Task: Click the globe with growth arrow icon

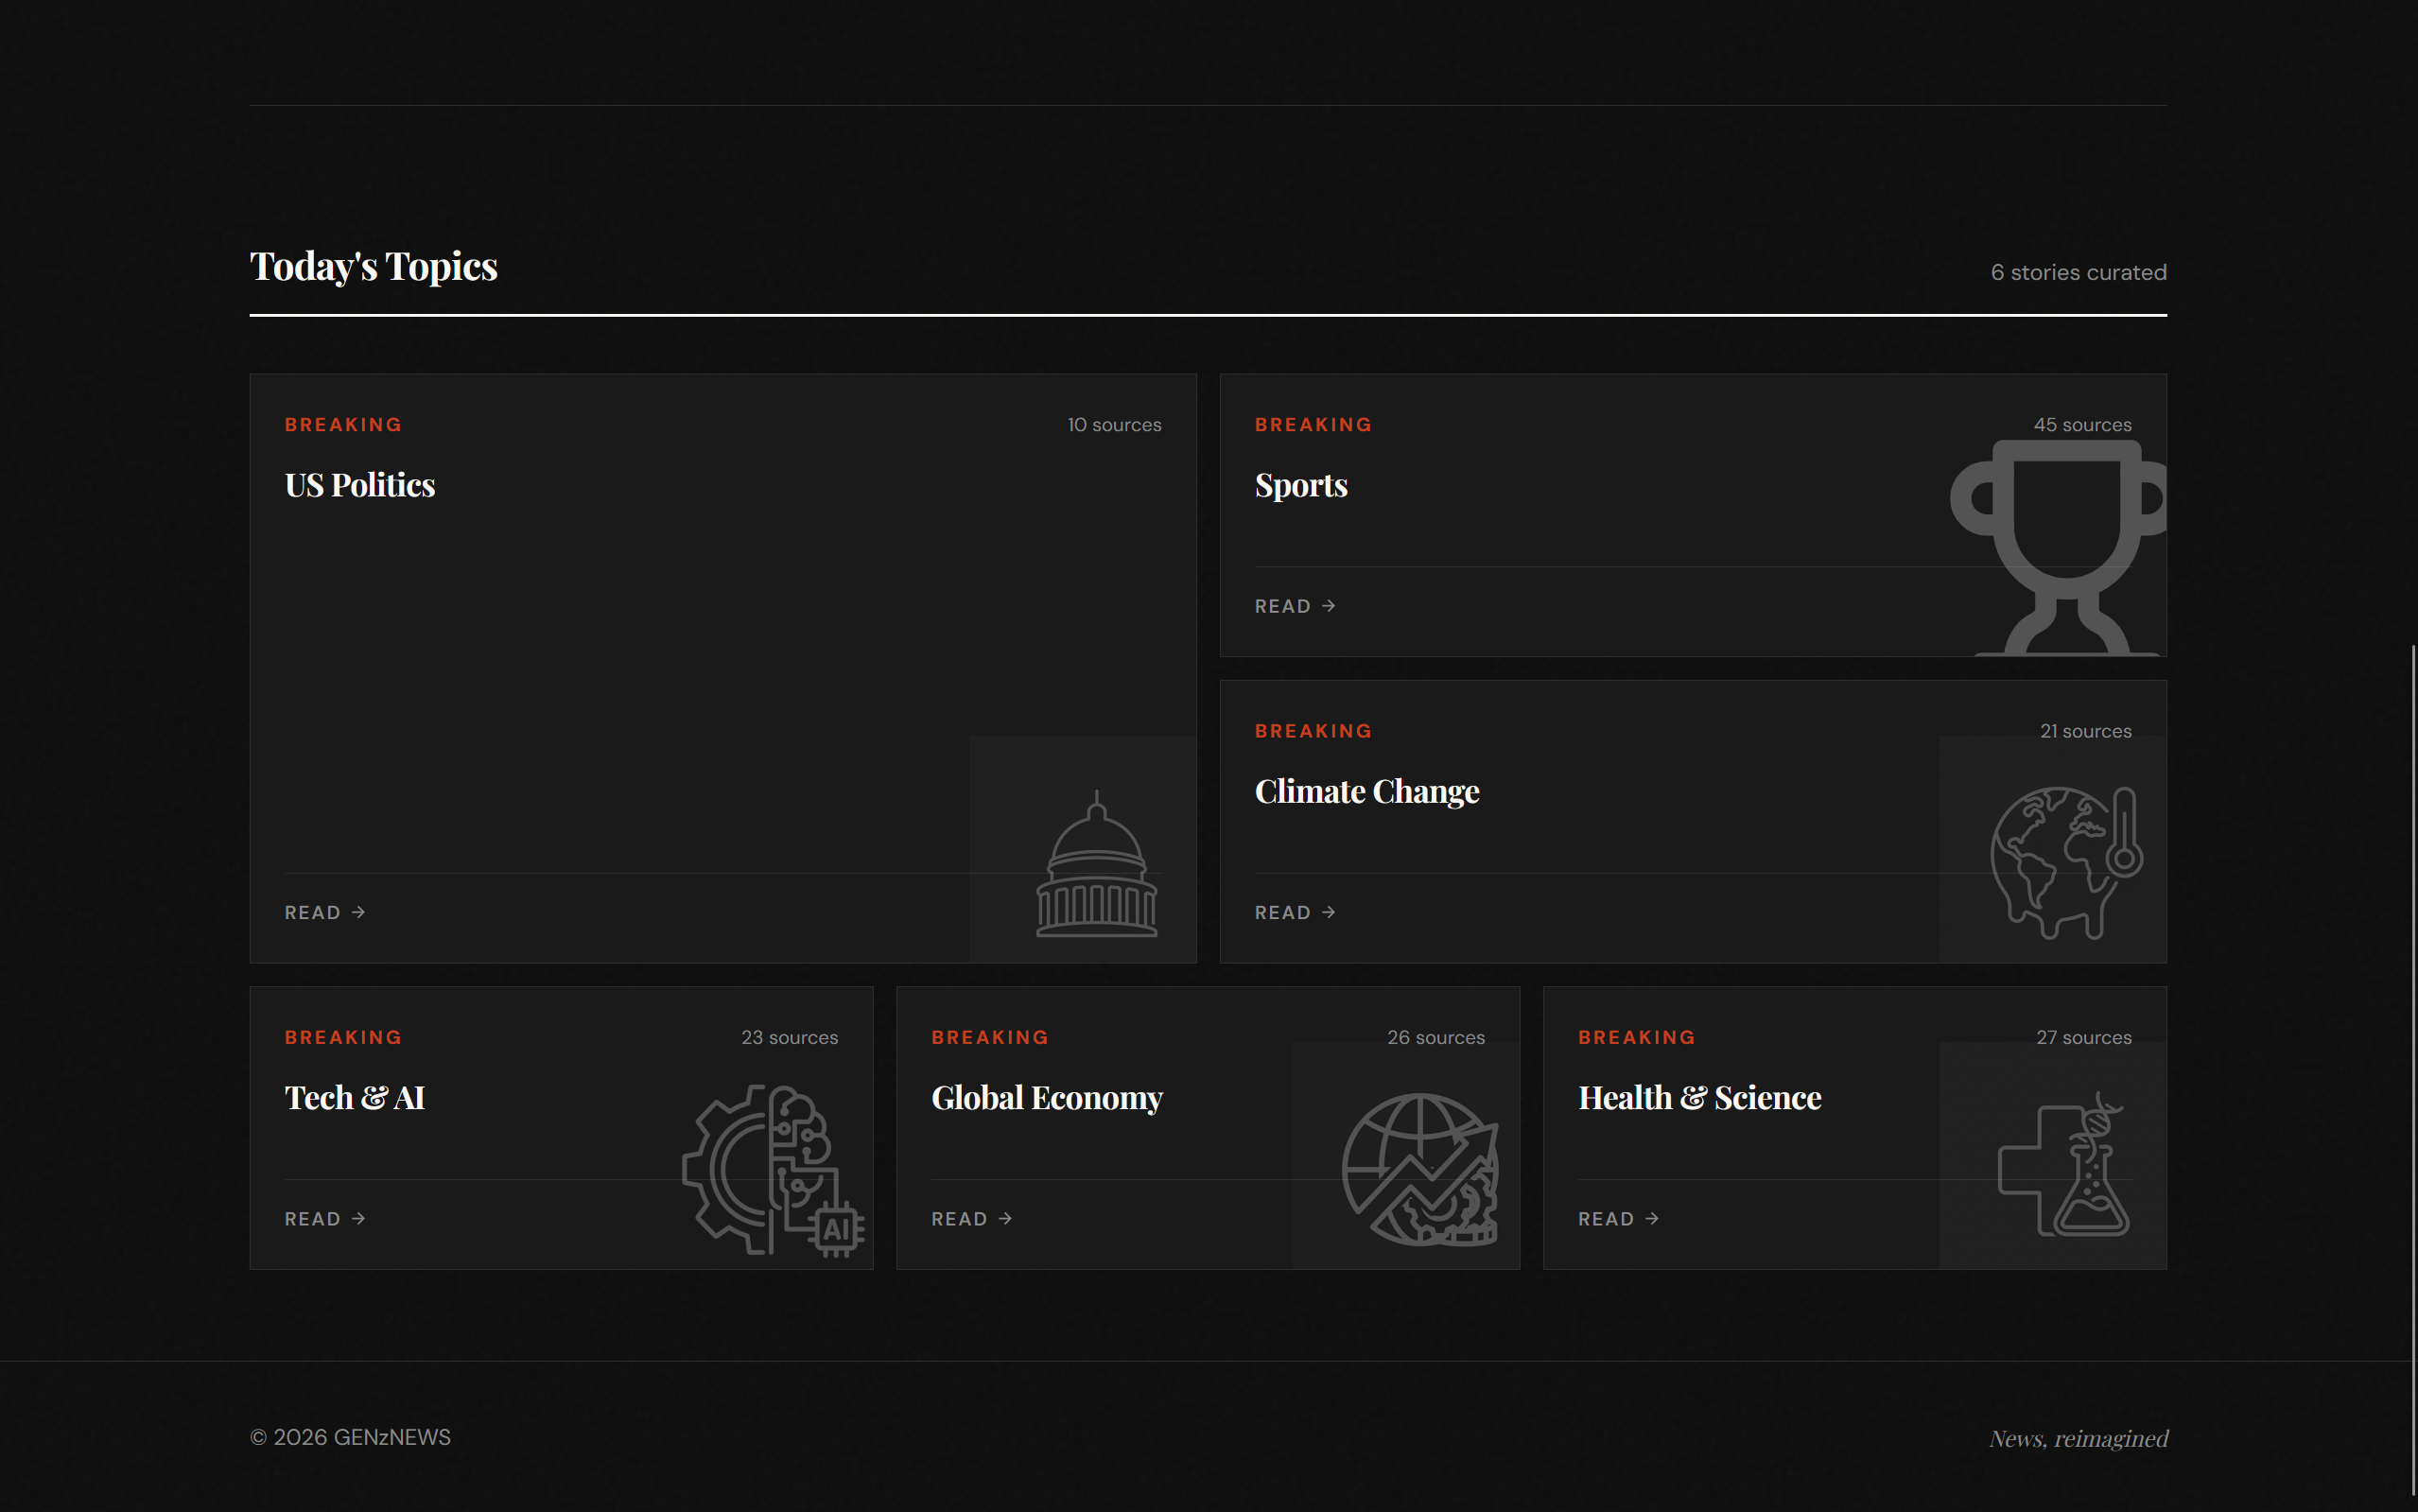Action: pyautogui.click(x=1419, y=1169)
